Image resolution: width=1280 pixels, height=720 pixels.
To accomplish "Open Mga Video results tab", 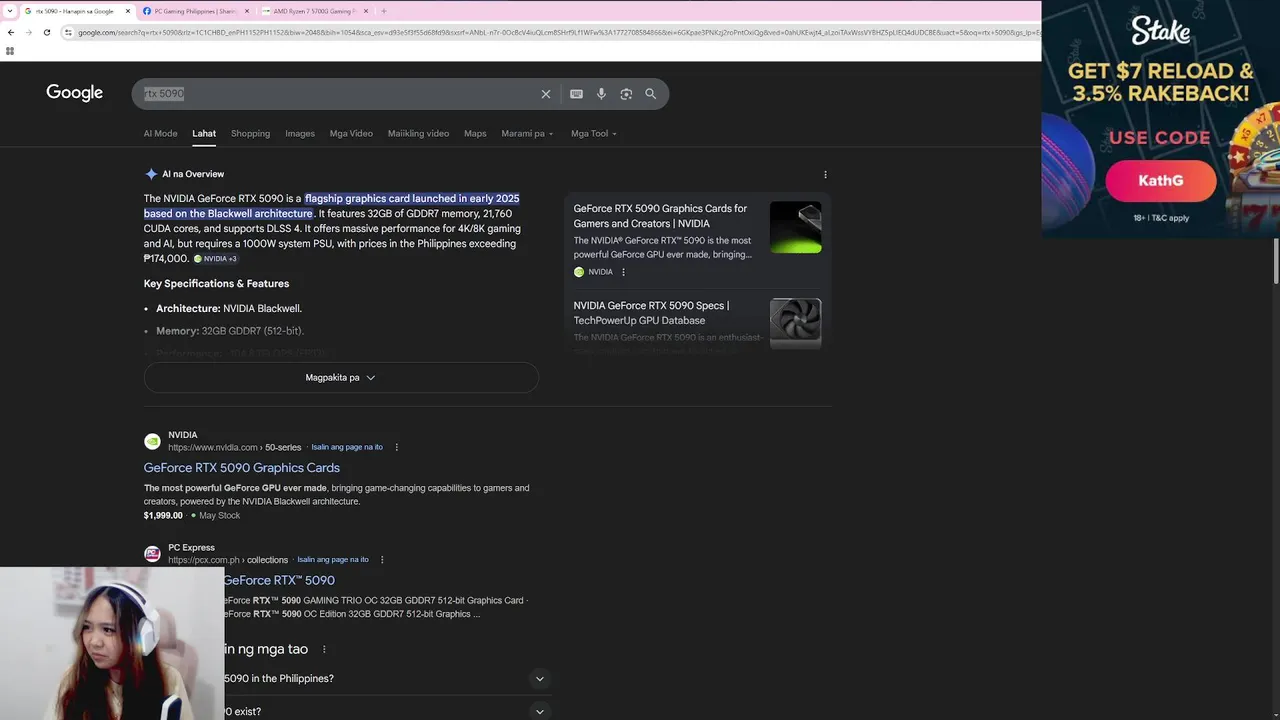I will point(351,133).
